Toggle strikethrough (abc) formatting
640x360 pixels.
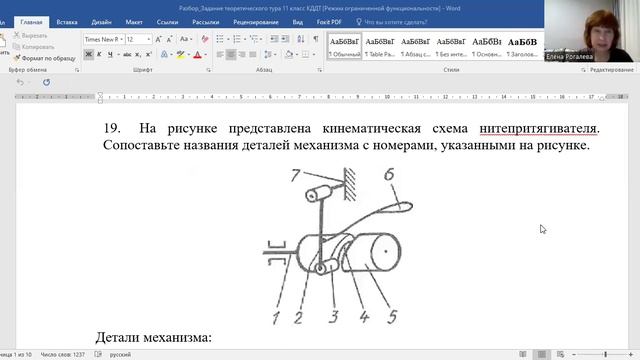tap(127, 54)
